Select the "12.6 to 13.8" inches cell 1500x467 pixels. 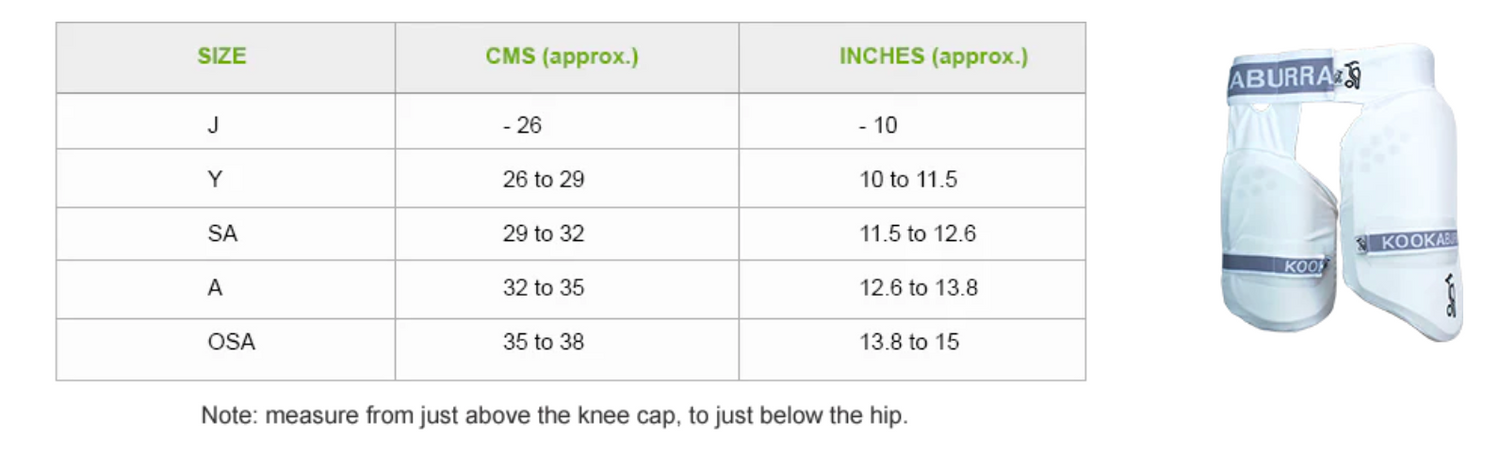click(x=918, y=288)
